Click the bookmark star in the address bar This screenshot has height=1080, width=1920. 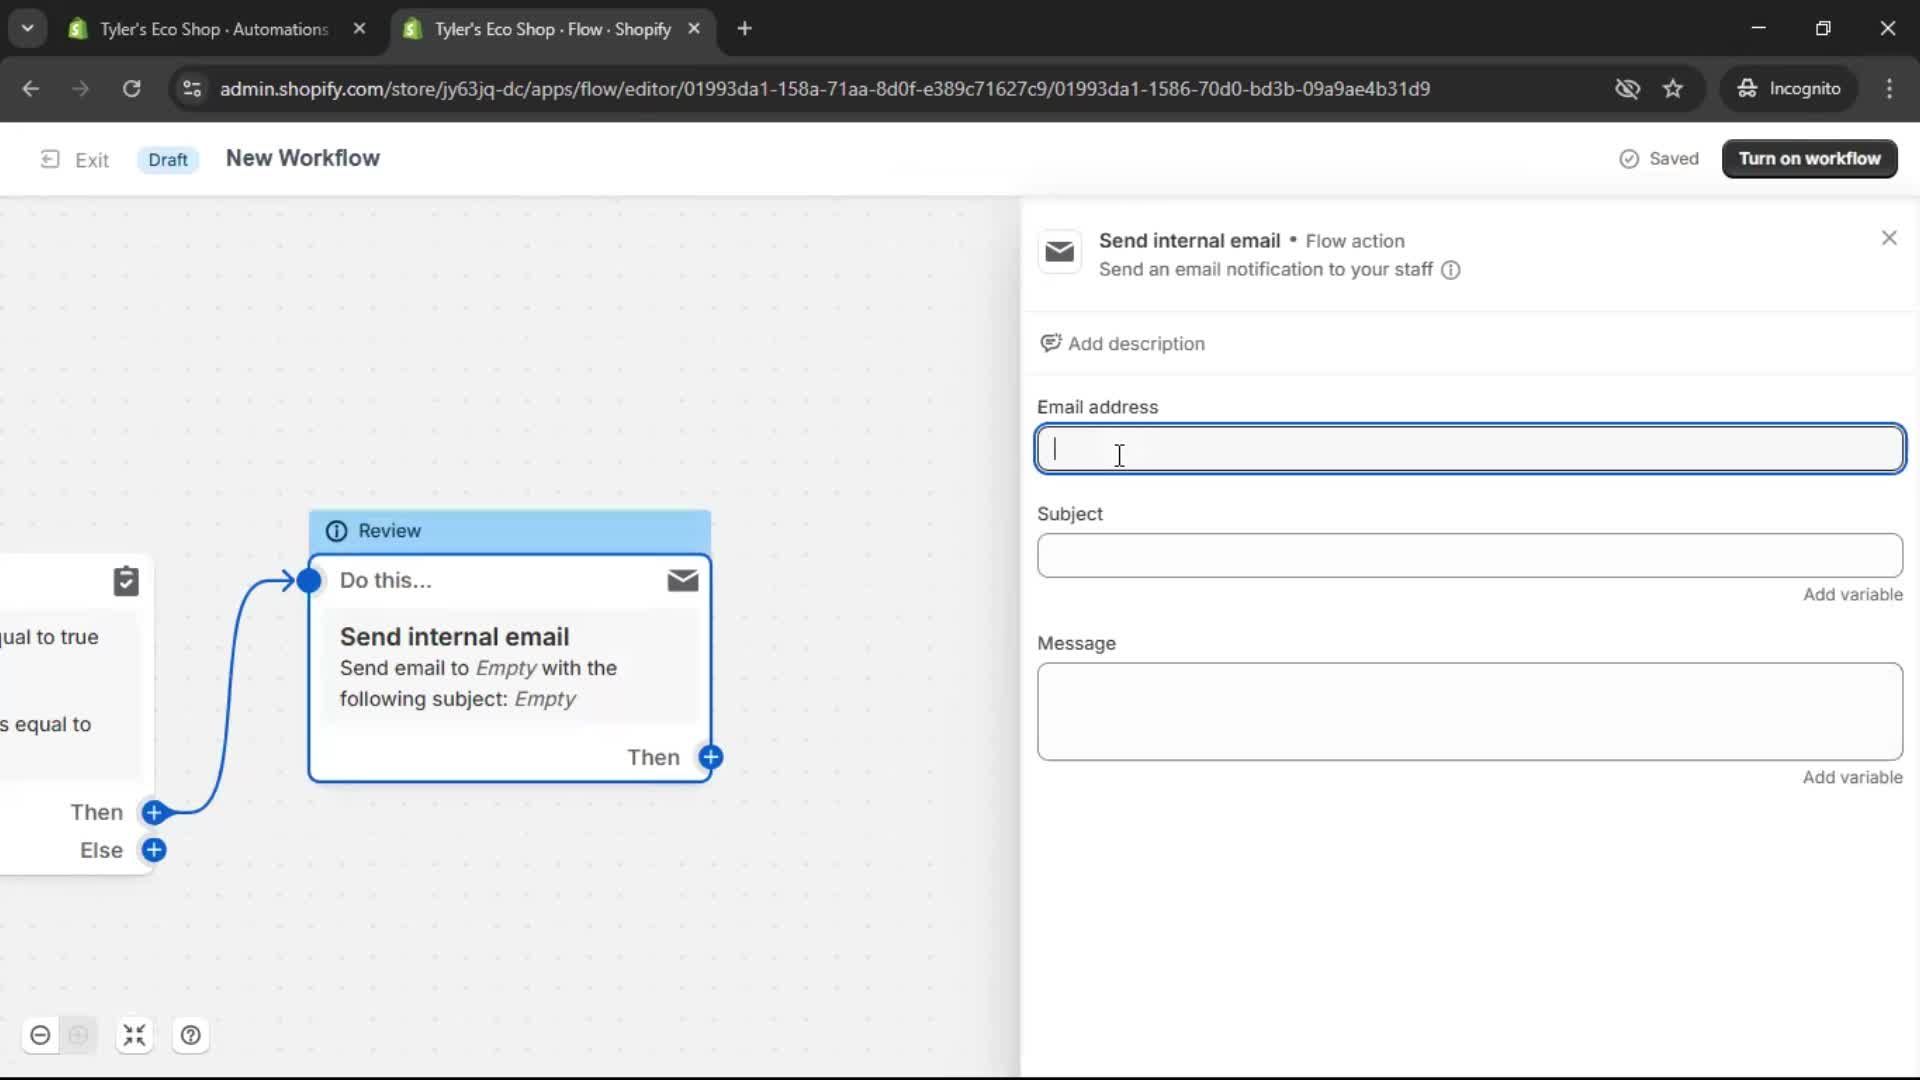[1673, 88]
